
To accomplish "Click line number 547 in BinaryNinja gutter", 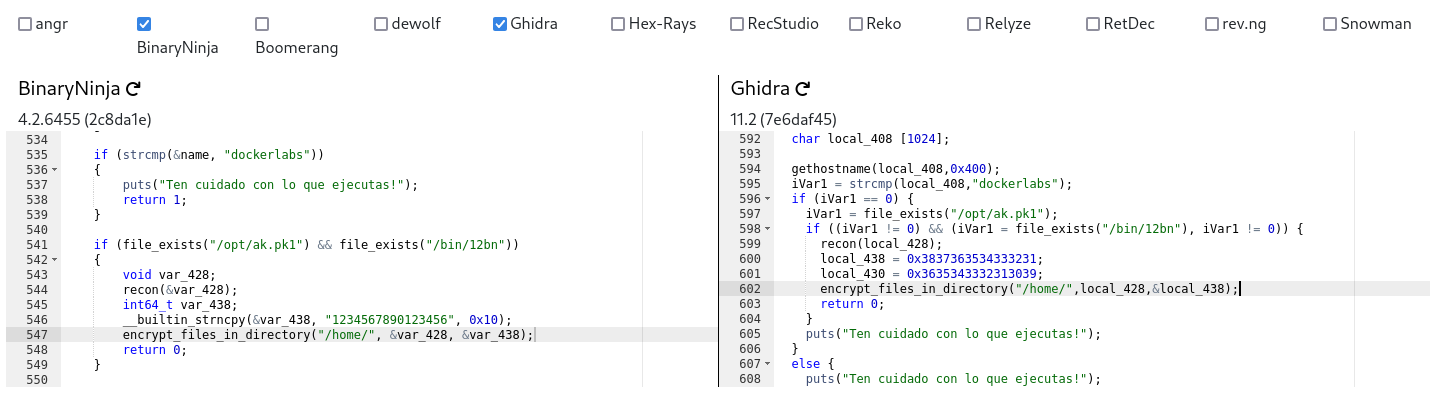I will click(x=37, y=335).
